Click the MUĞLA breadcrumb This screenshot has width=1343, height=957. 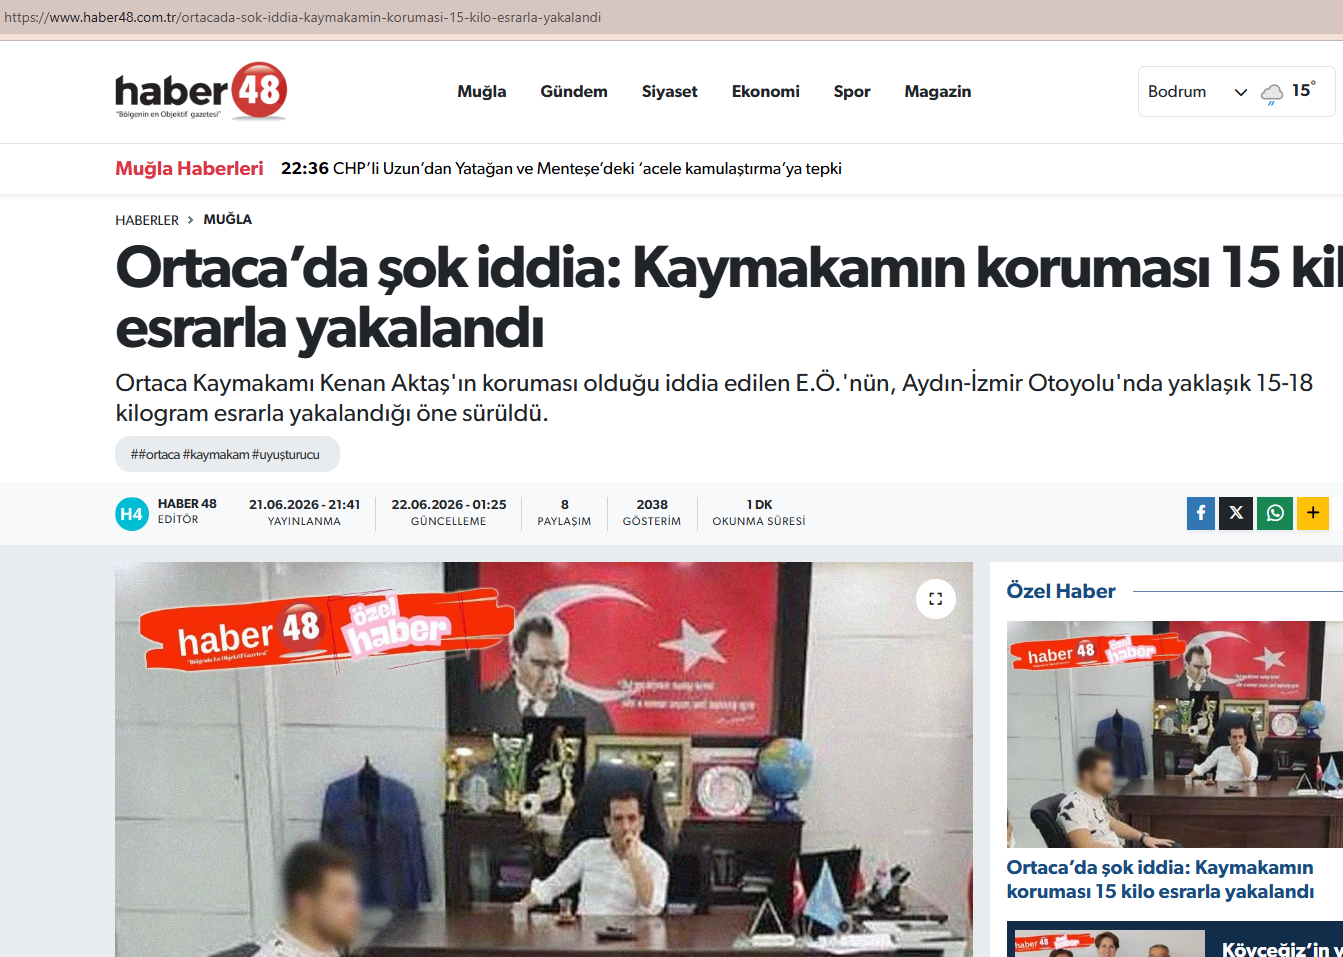coord(228,219)
